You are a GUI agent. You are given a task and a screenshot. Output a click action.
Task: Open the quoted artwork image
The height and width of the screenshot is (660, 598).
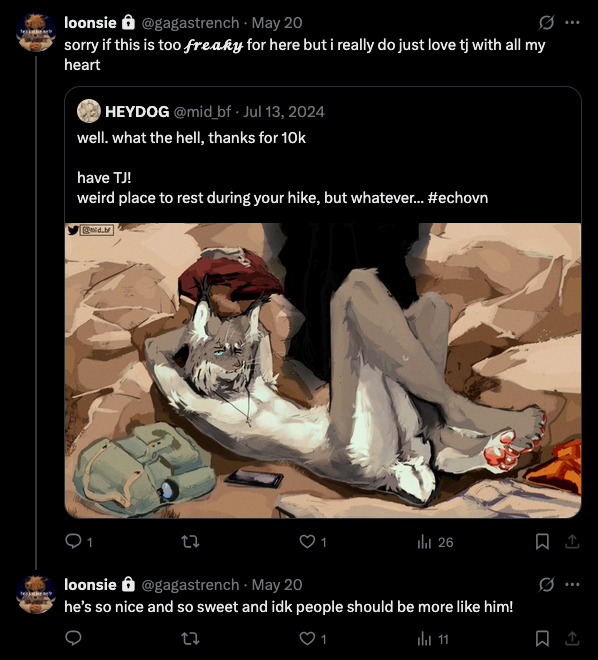323,370
